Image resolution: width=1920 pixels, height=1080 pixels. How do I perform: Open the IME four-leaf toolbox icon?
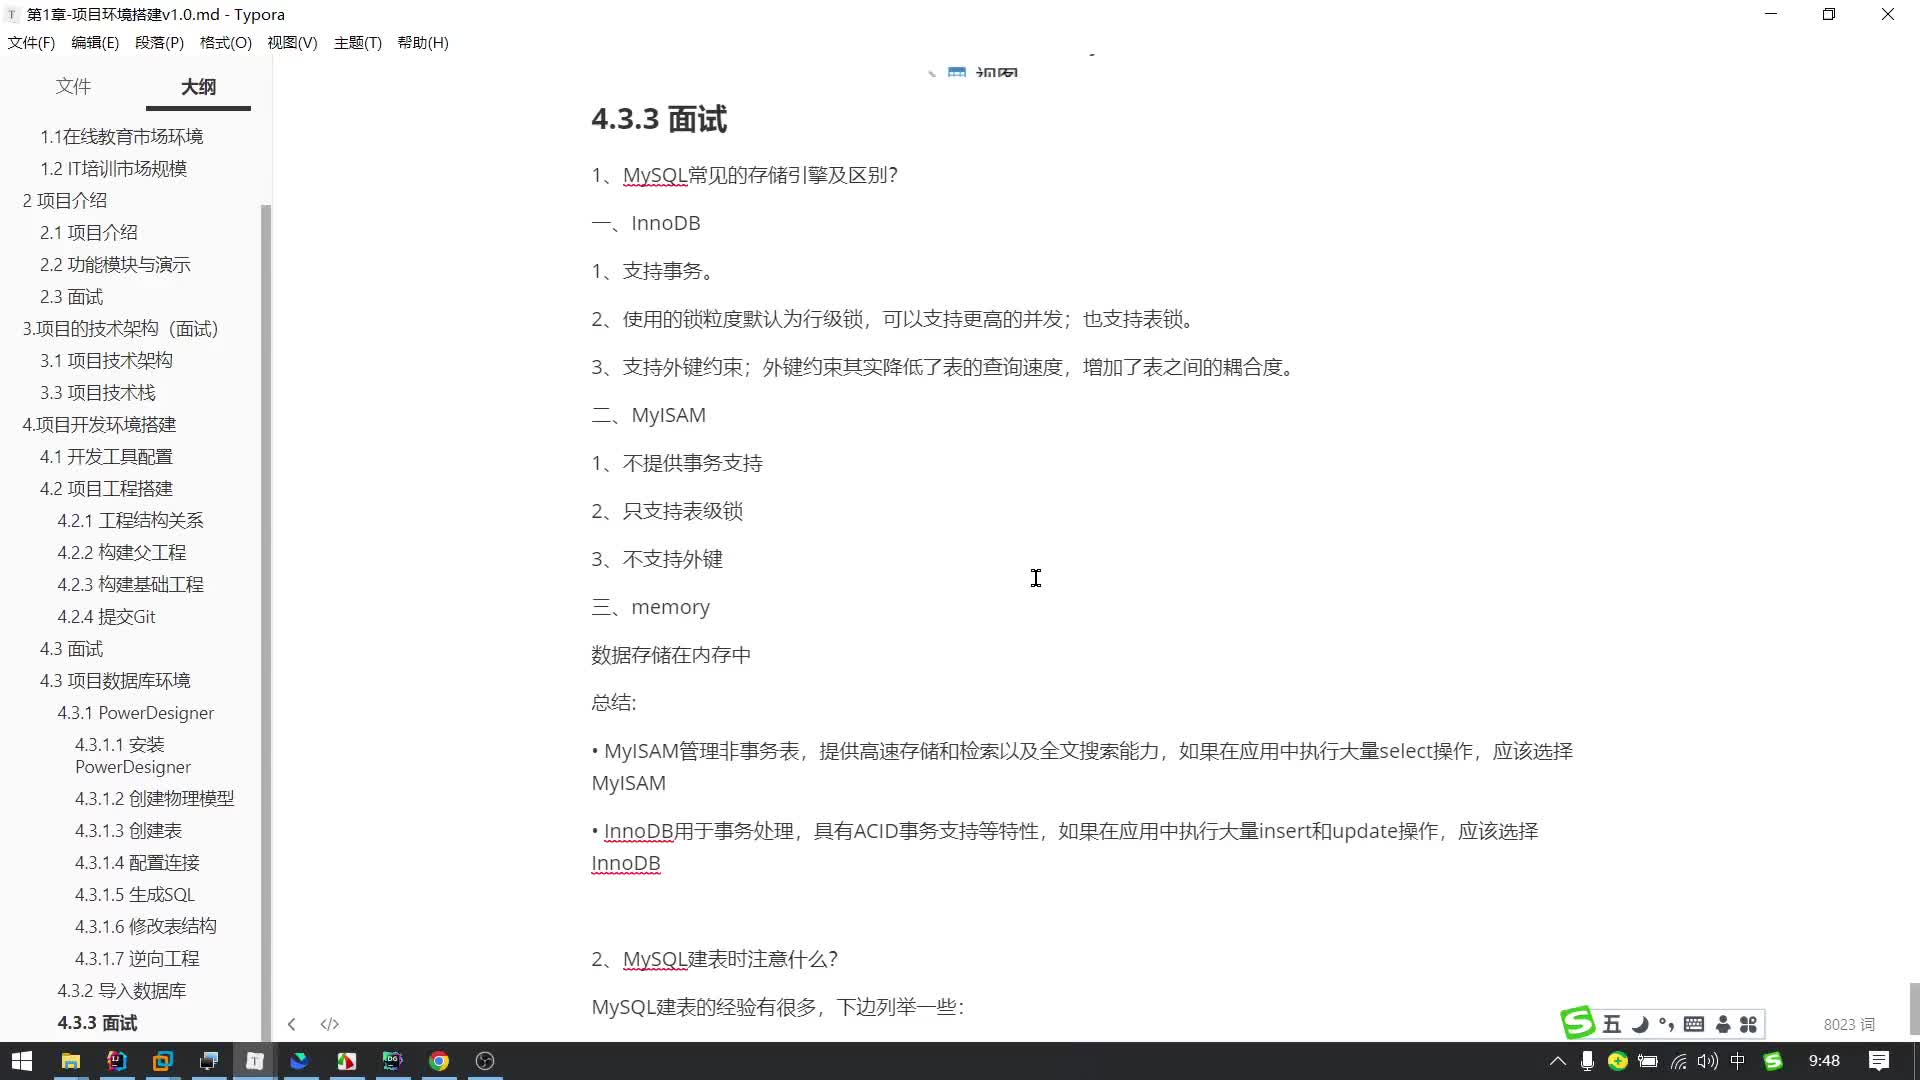pos(1748,1024)
